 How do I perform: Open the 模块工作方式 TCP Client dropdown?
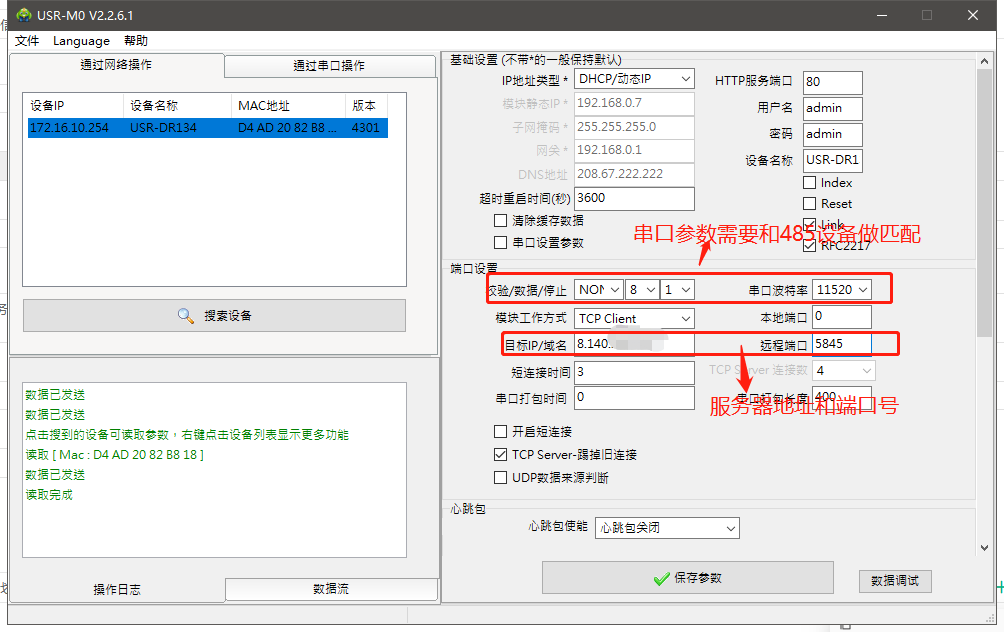pos(634,318)
